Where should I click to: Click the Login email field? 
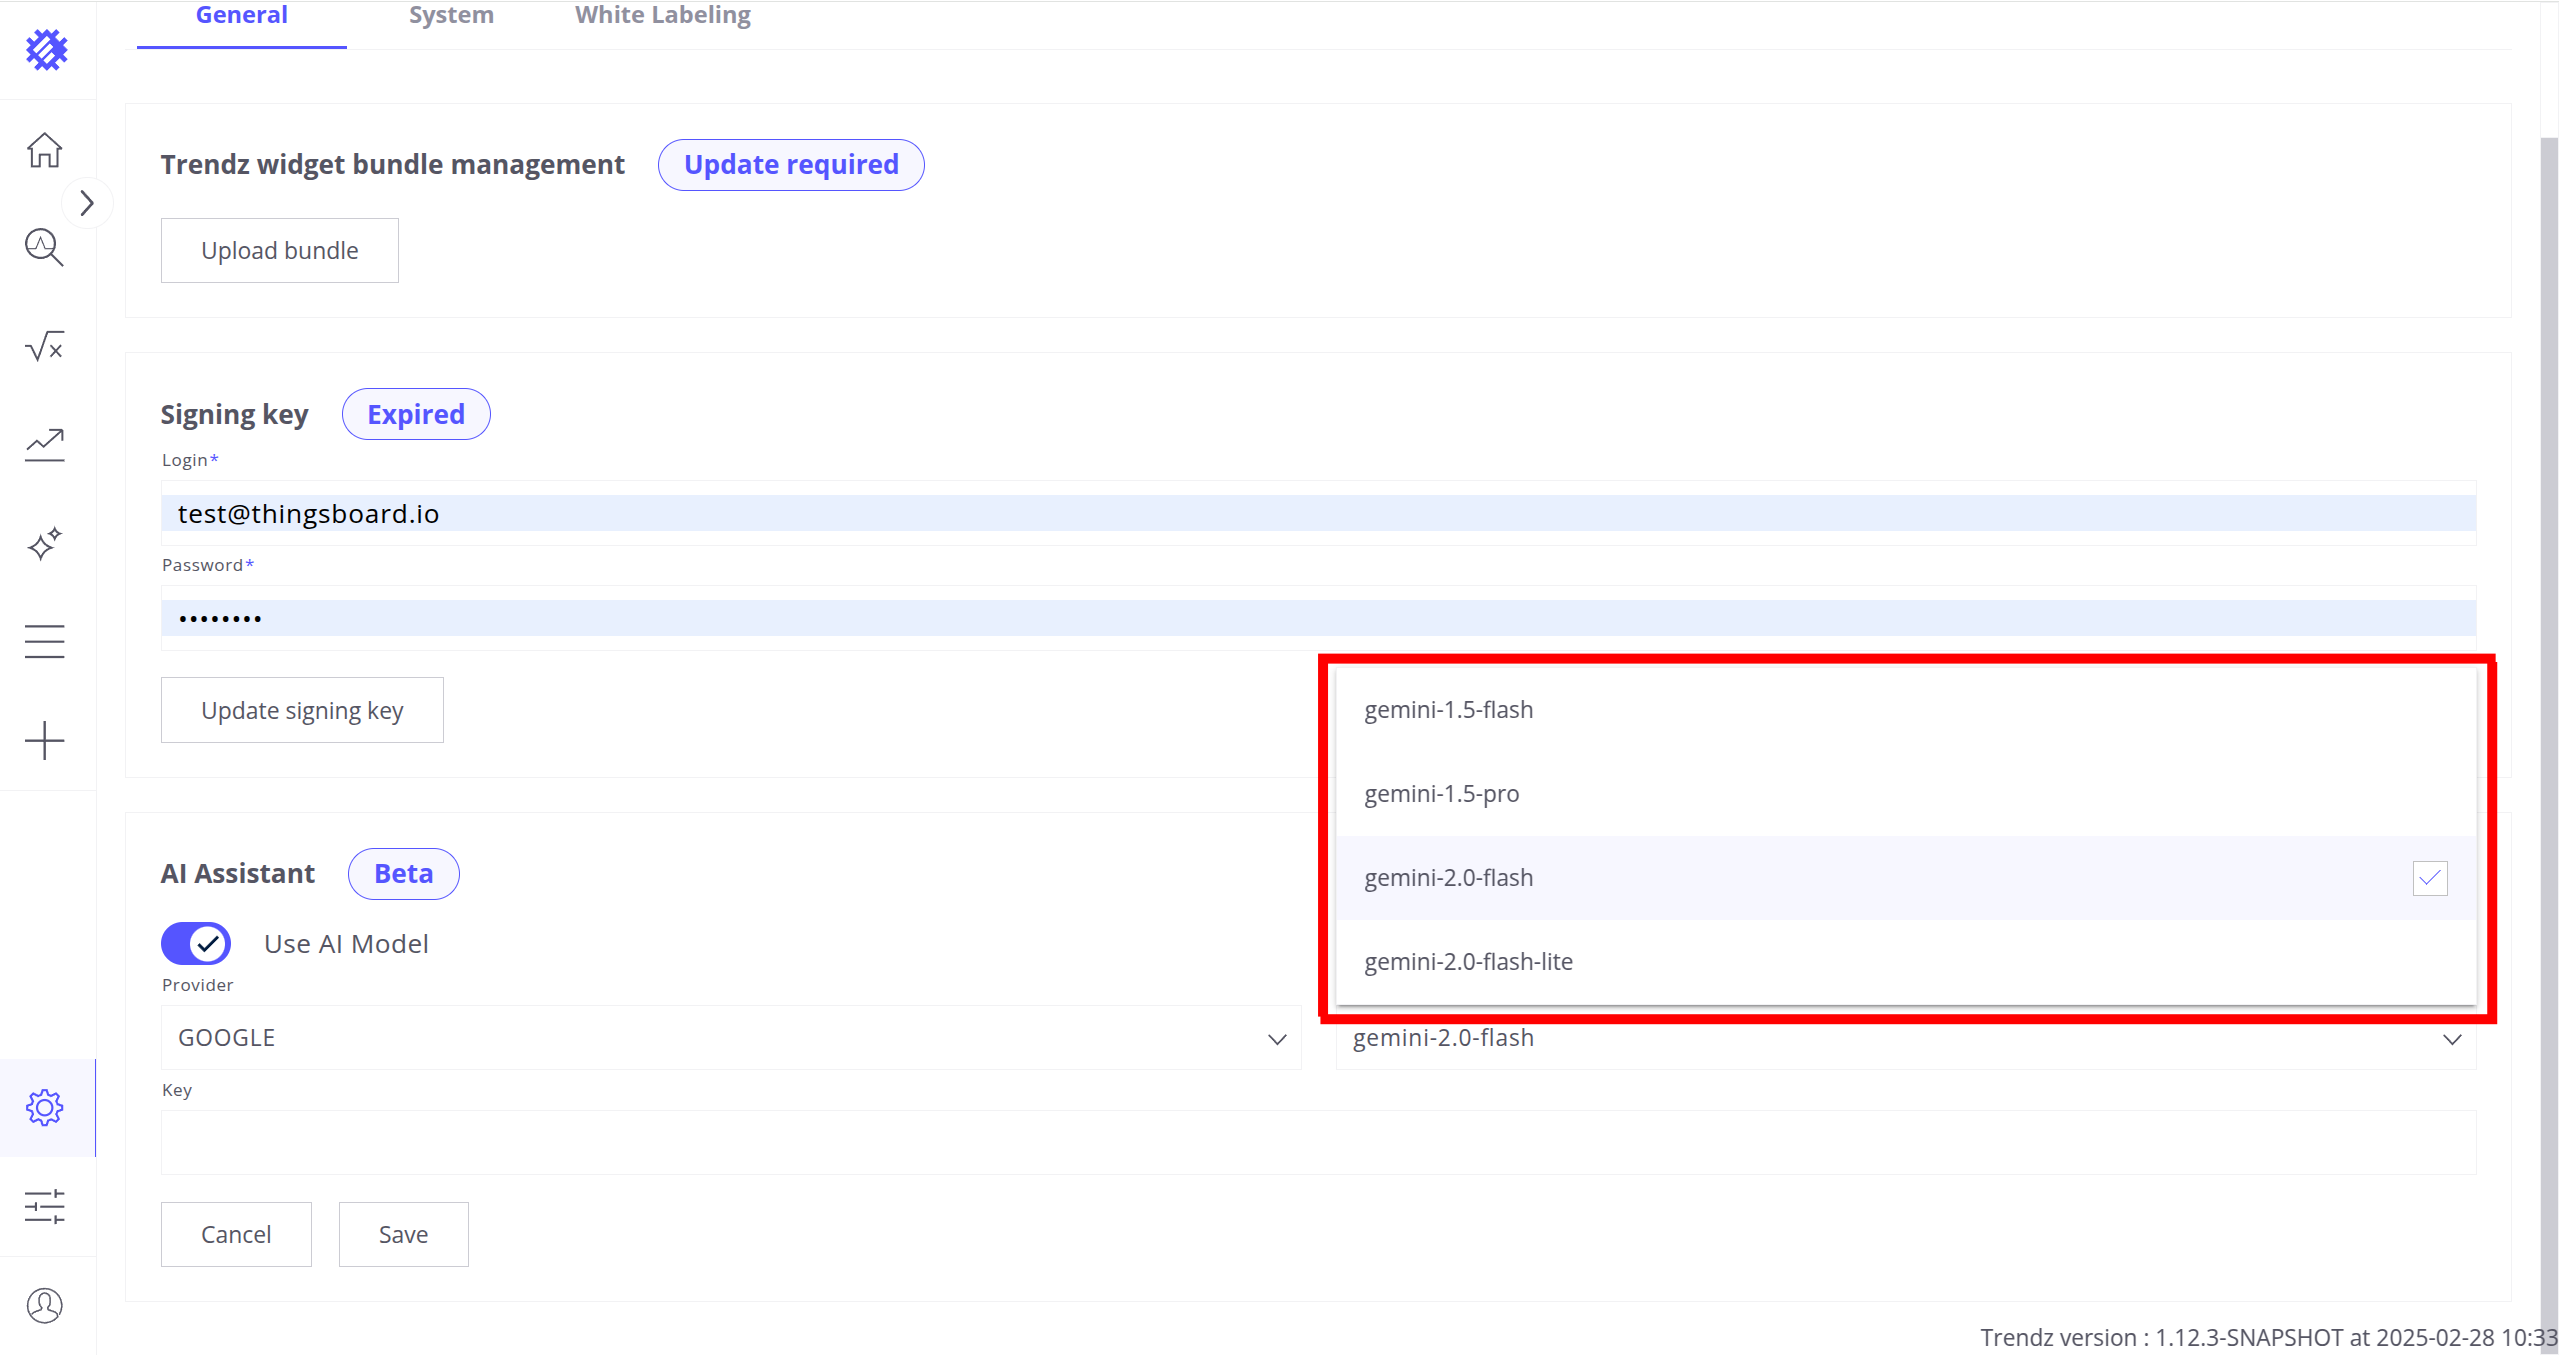(1318, 513)
